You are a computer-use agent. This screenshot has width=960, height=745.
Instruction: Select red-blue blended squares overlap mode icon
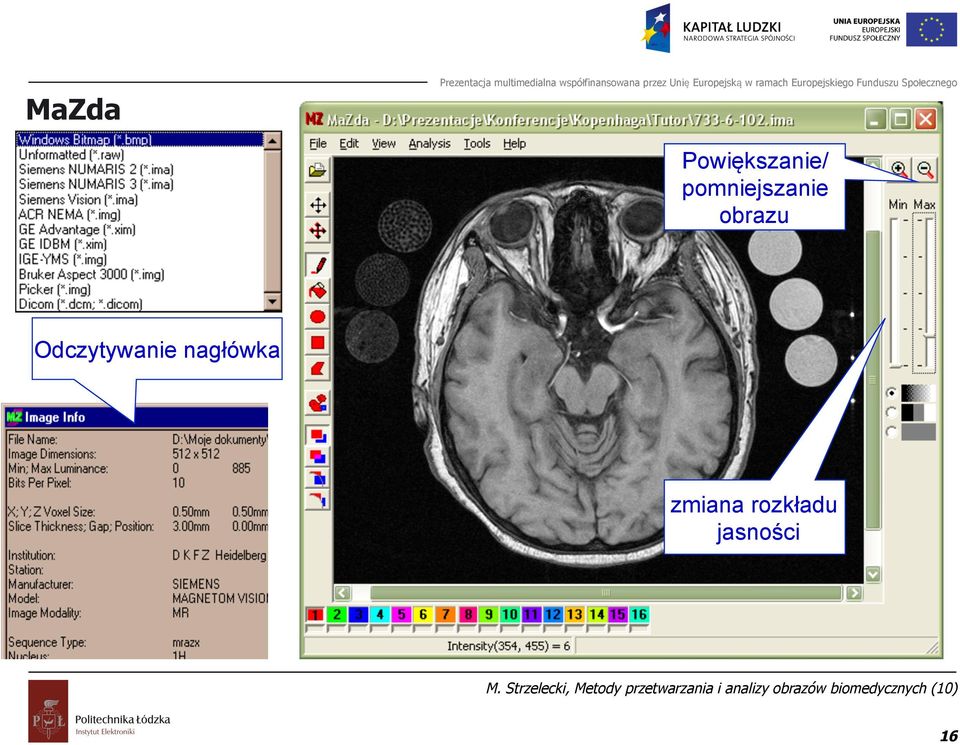point(317,457)
